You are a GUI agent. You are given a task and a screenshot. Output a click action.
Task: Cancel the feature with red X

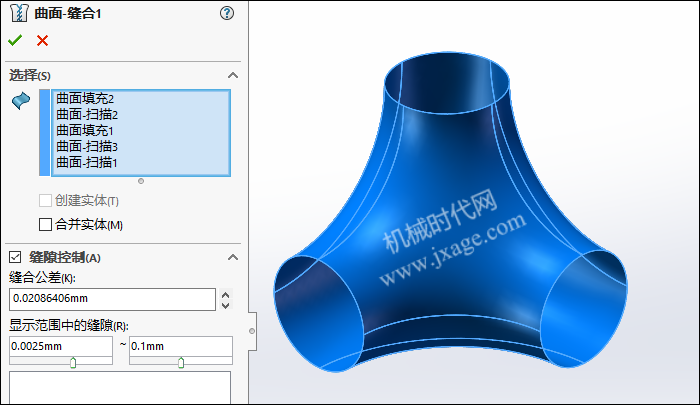42,41
